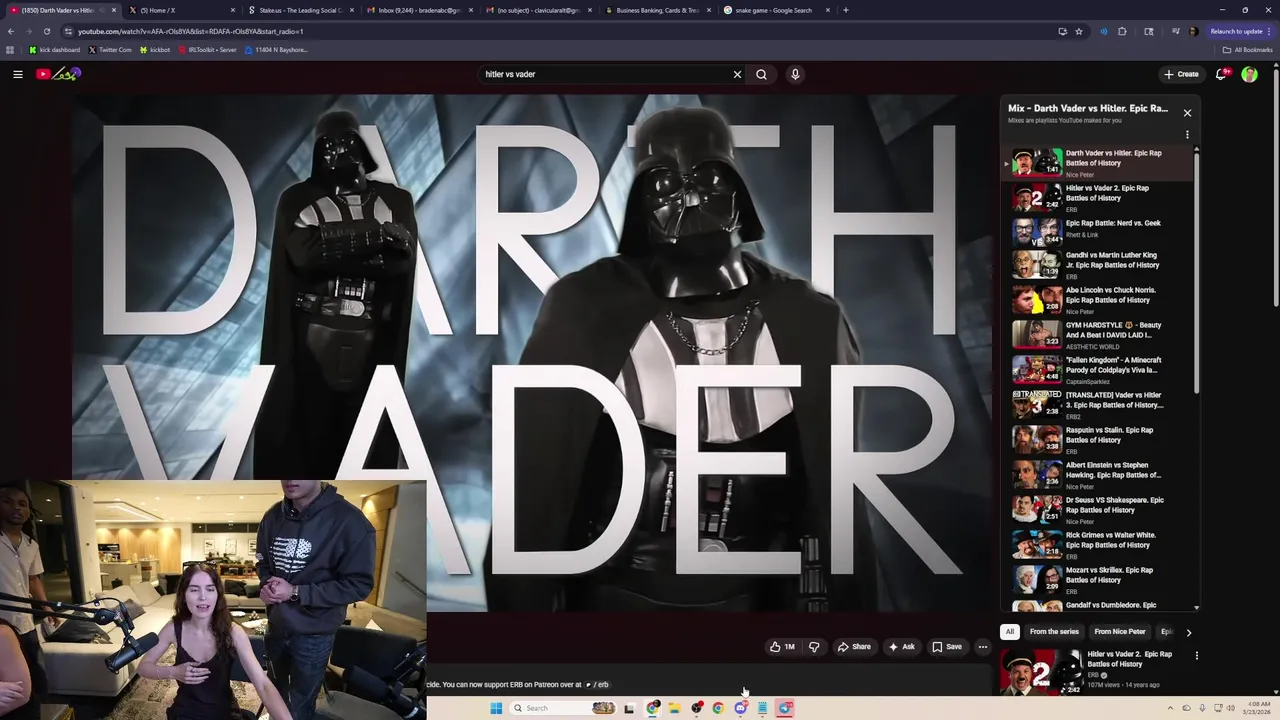Play 'Dr Seuss VS Shakespeare' from Mix
The width and height of the screenshot is (1280, 720).
tap(1098, 510)
